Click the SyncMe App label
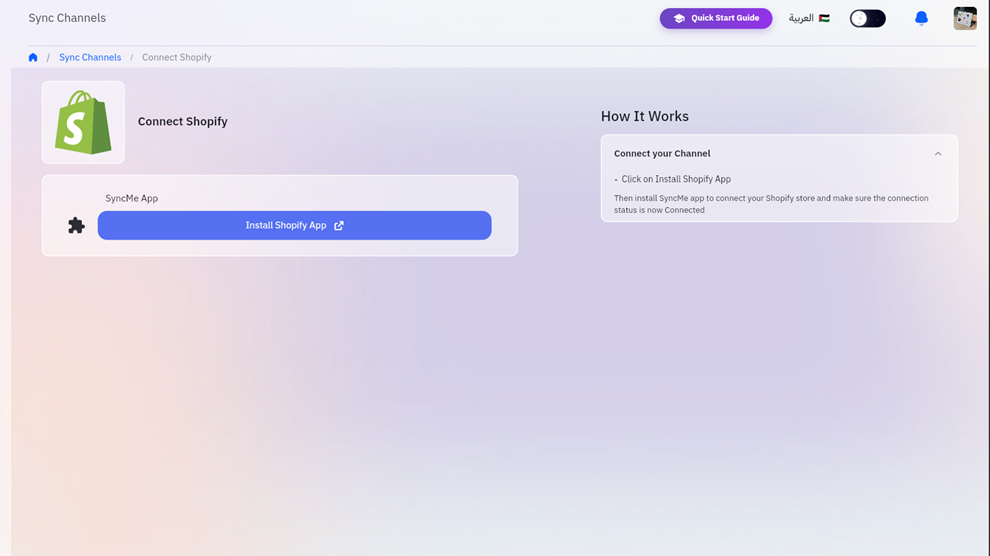The image size is (990, 556). 132,198
